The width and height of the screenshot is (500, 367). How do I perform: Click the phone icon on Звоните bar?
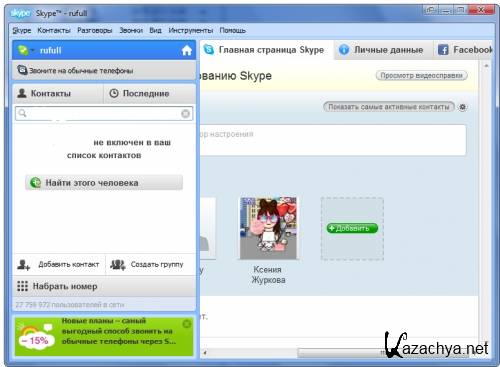[22, 70]
